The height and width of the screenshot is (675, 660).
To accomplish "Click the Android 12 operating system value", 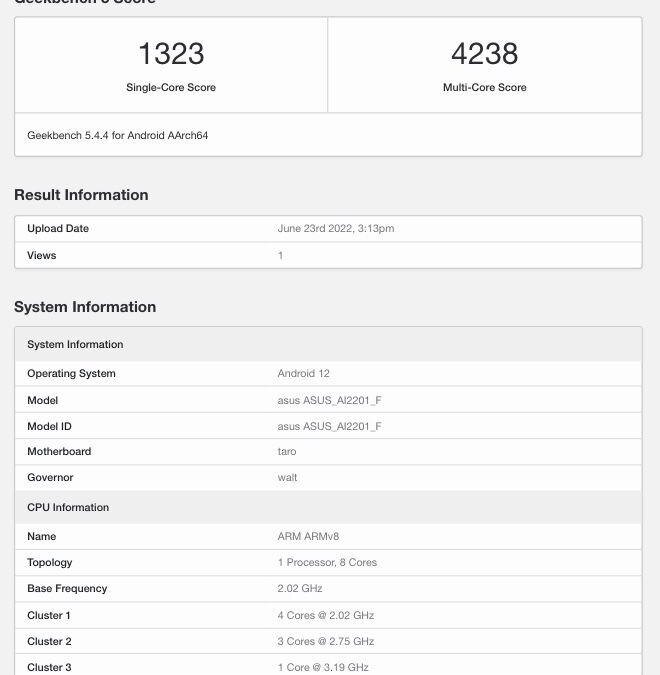I will (x=303, y=374).
